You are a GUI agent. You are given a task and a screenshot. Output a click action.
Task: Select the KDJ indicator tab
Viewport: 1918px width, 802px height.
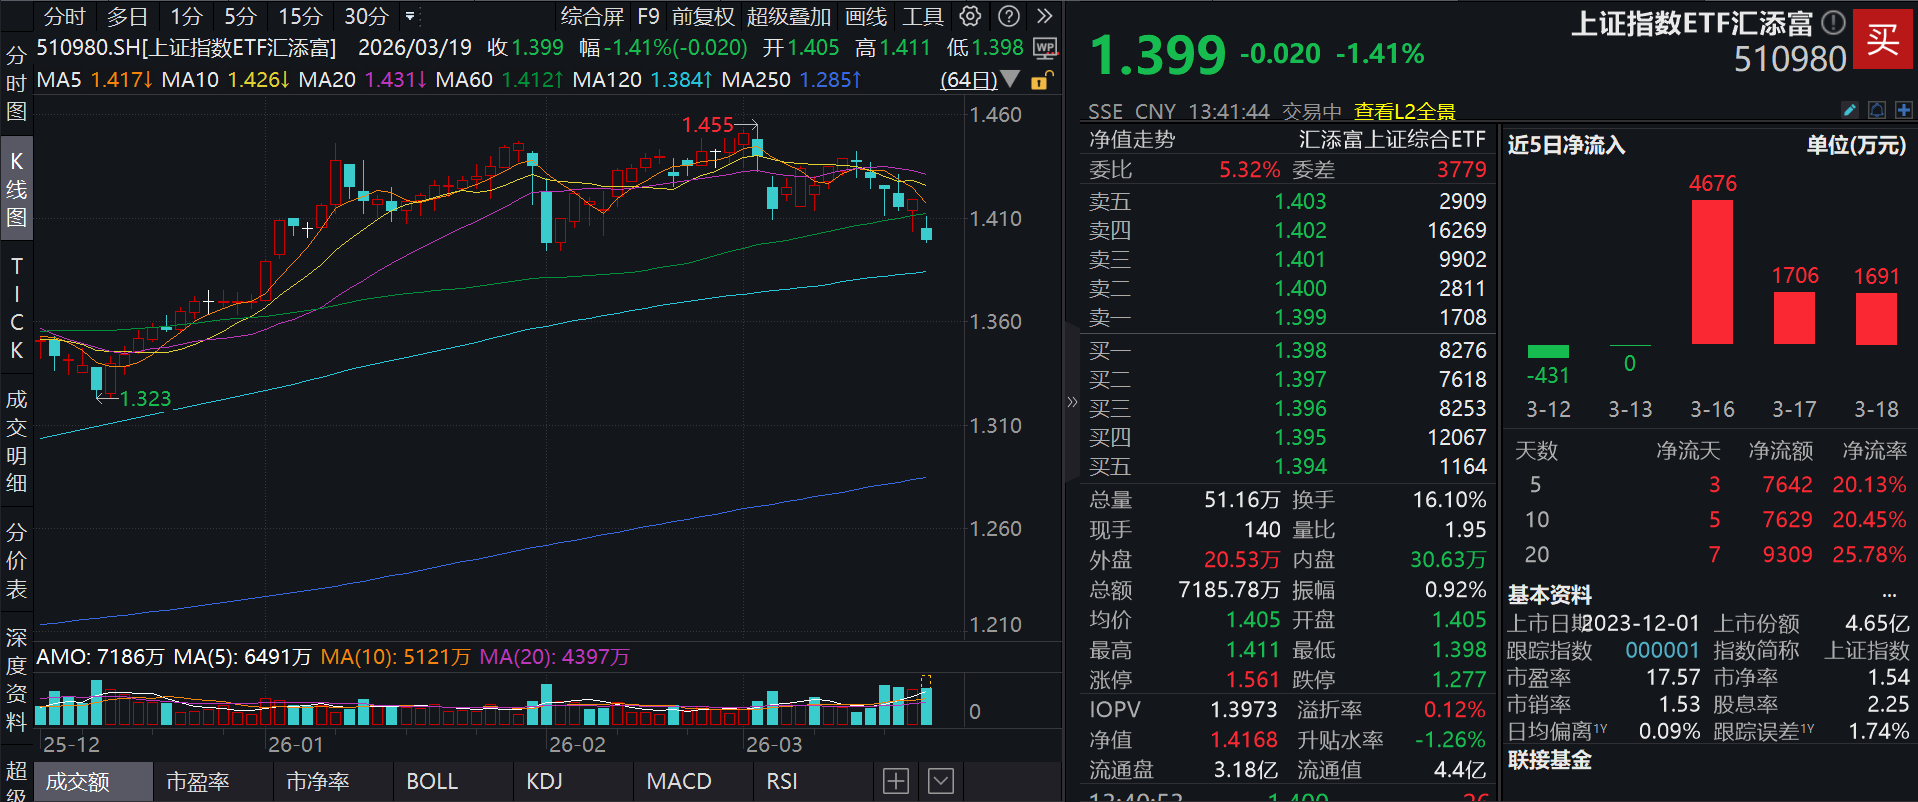point(572,781)
